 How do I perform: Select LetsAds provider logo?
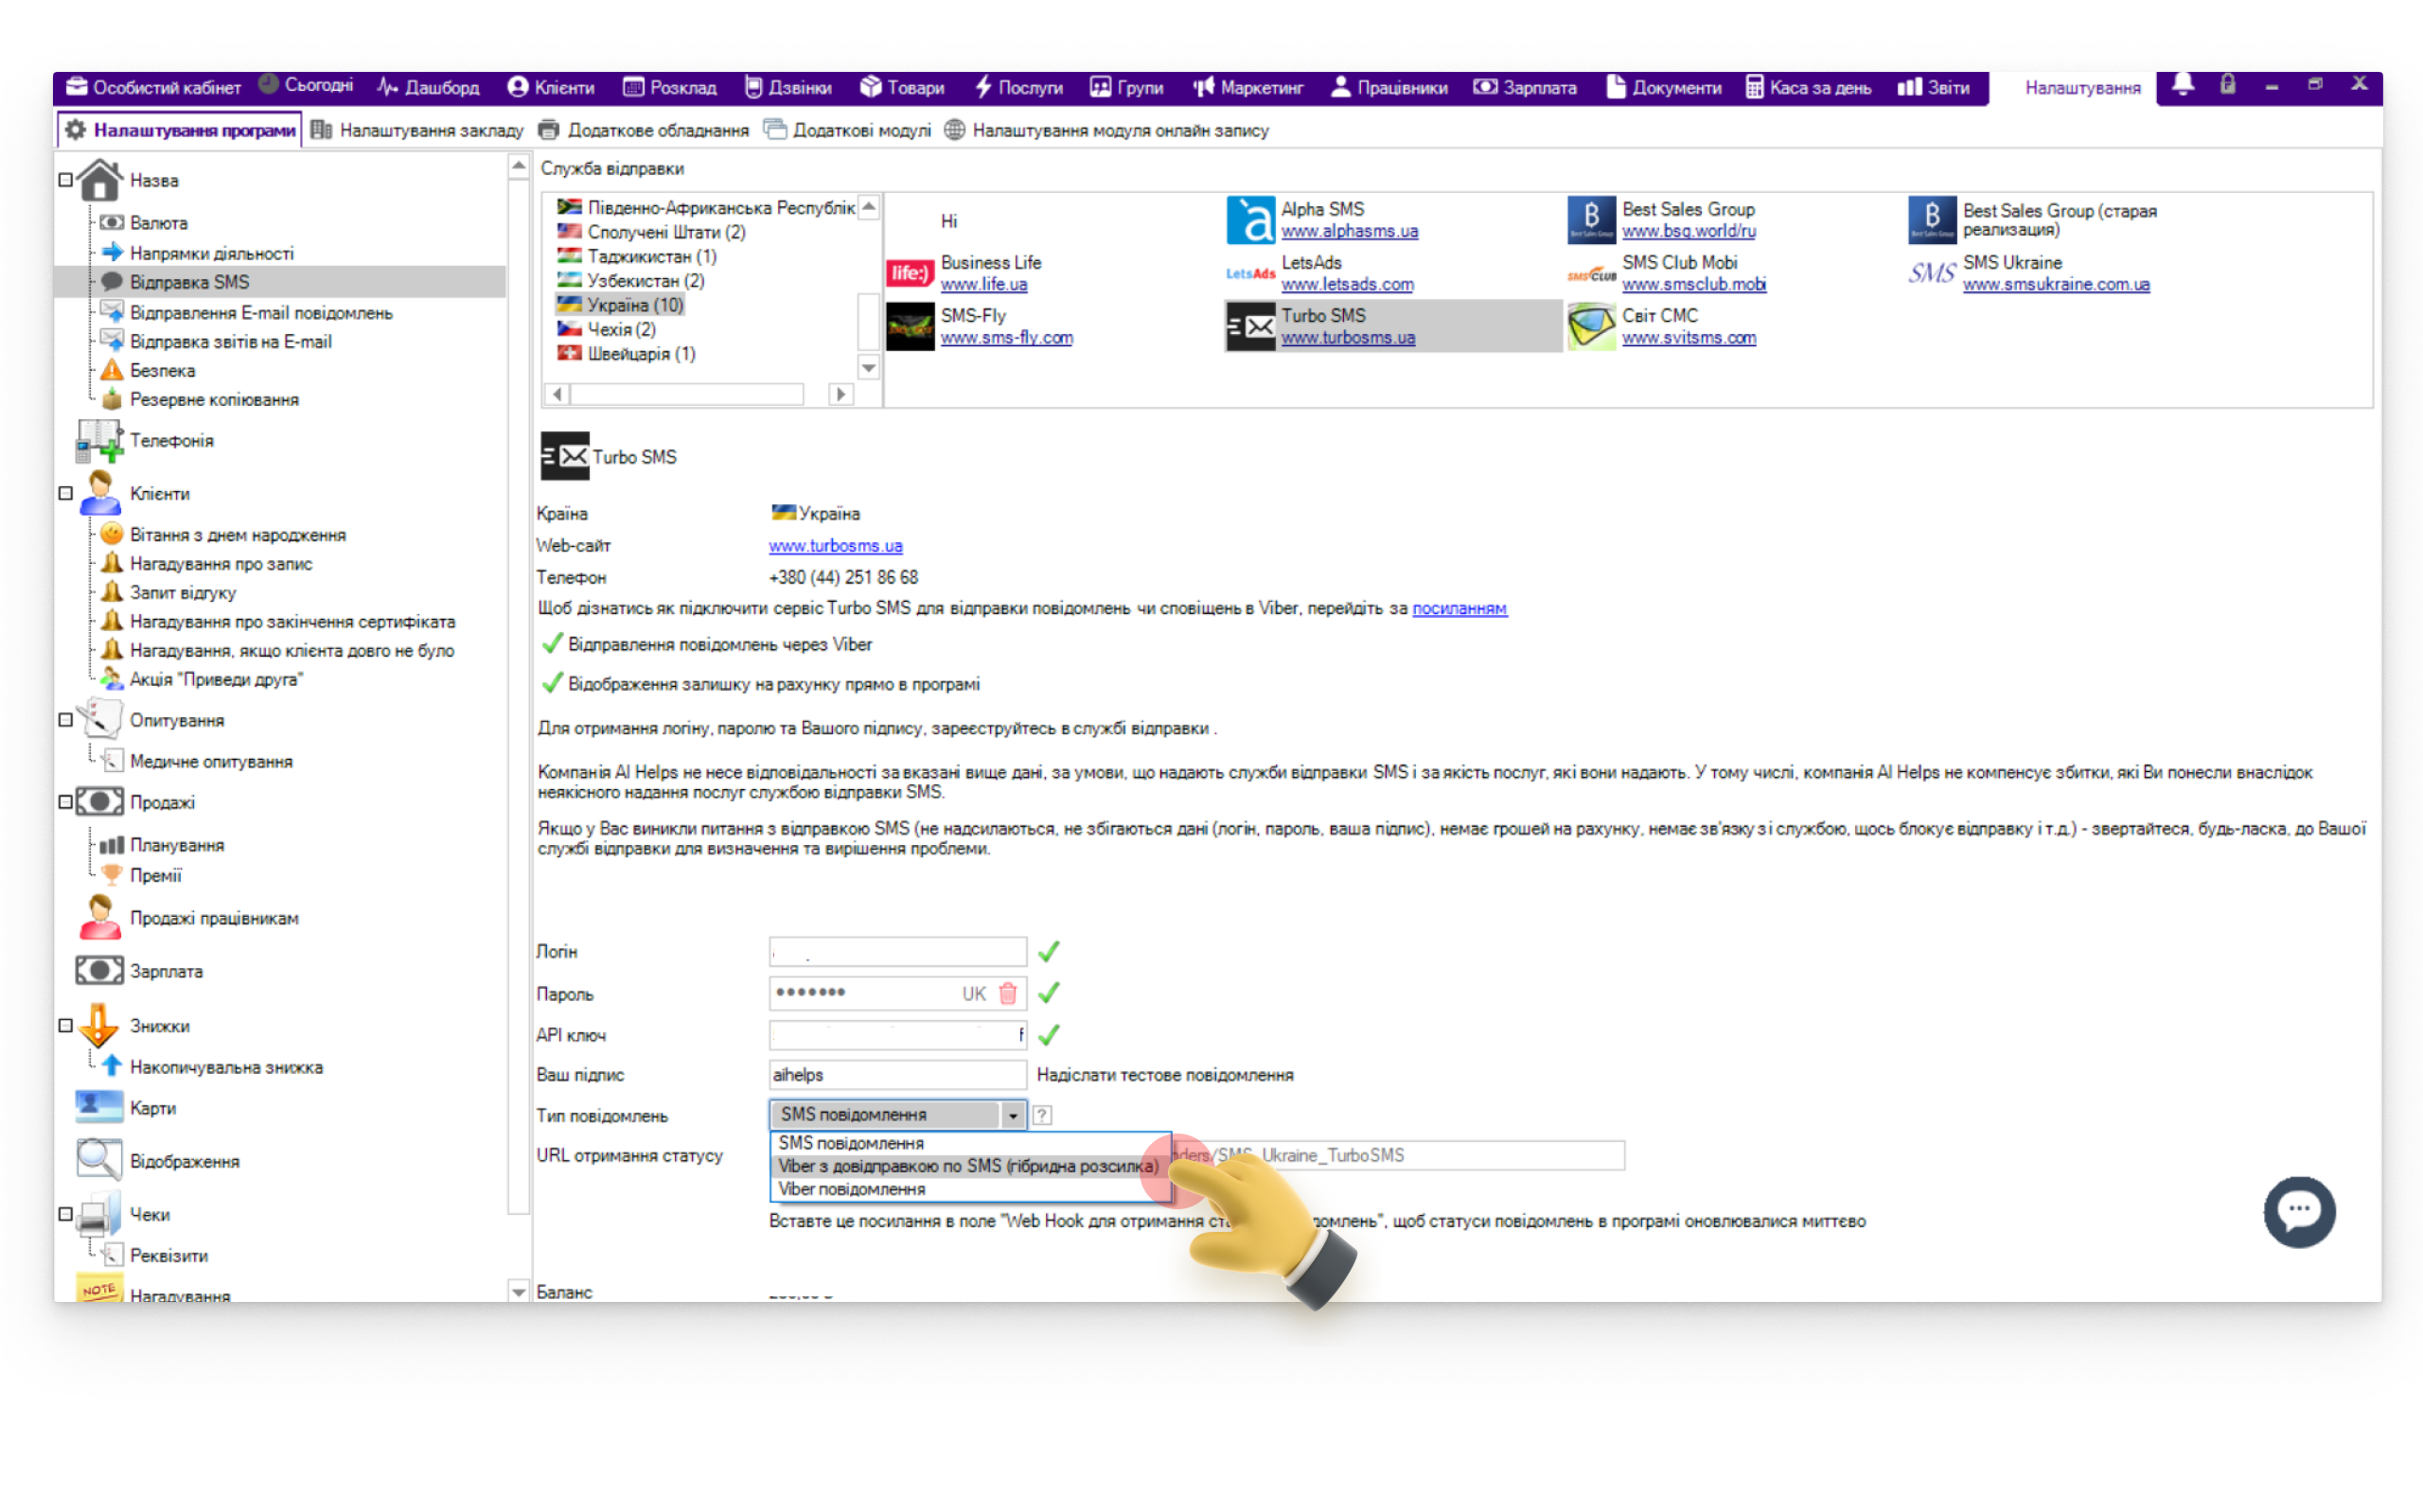pos(1250,273)
